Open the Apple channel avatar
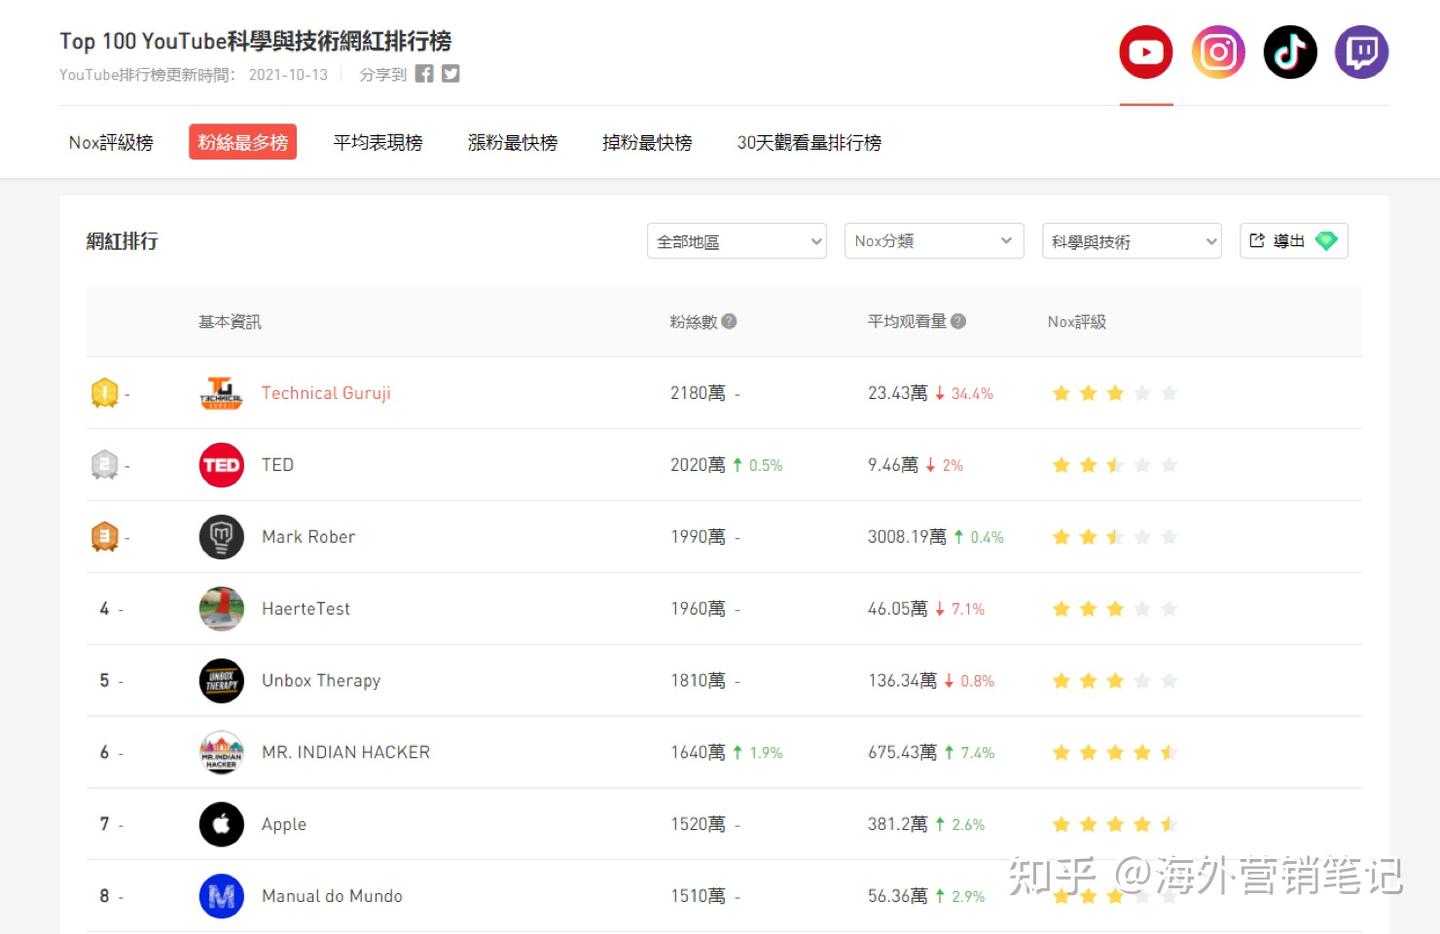This screenshot has height=934, width=1440. 221,825
